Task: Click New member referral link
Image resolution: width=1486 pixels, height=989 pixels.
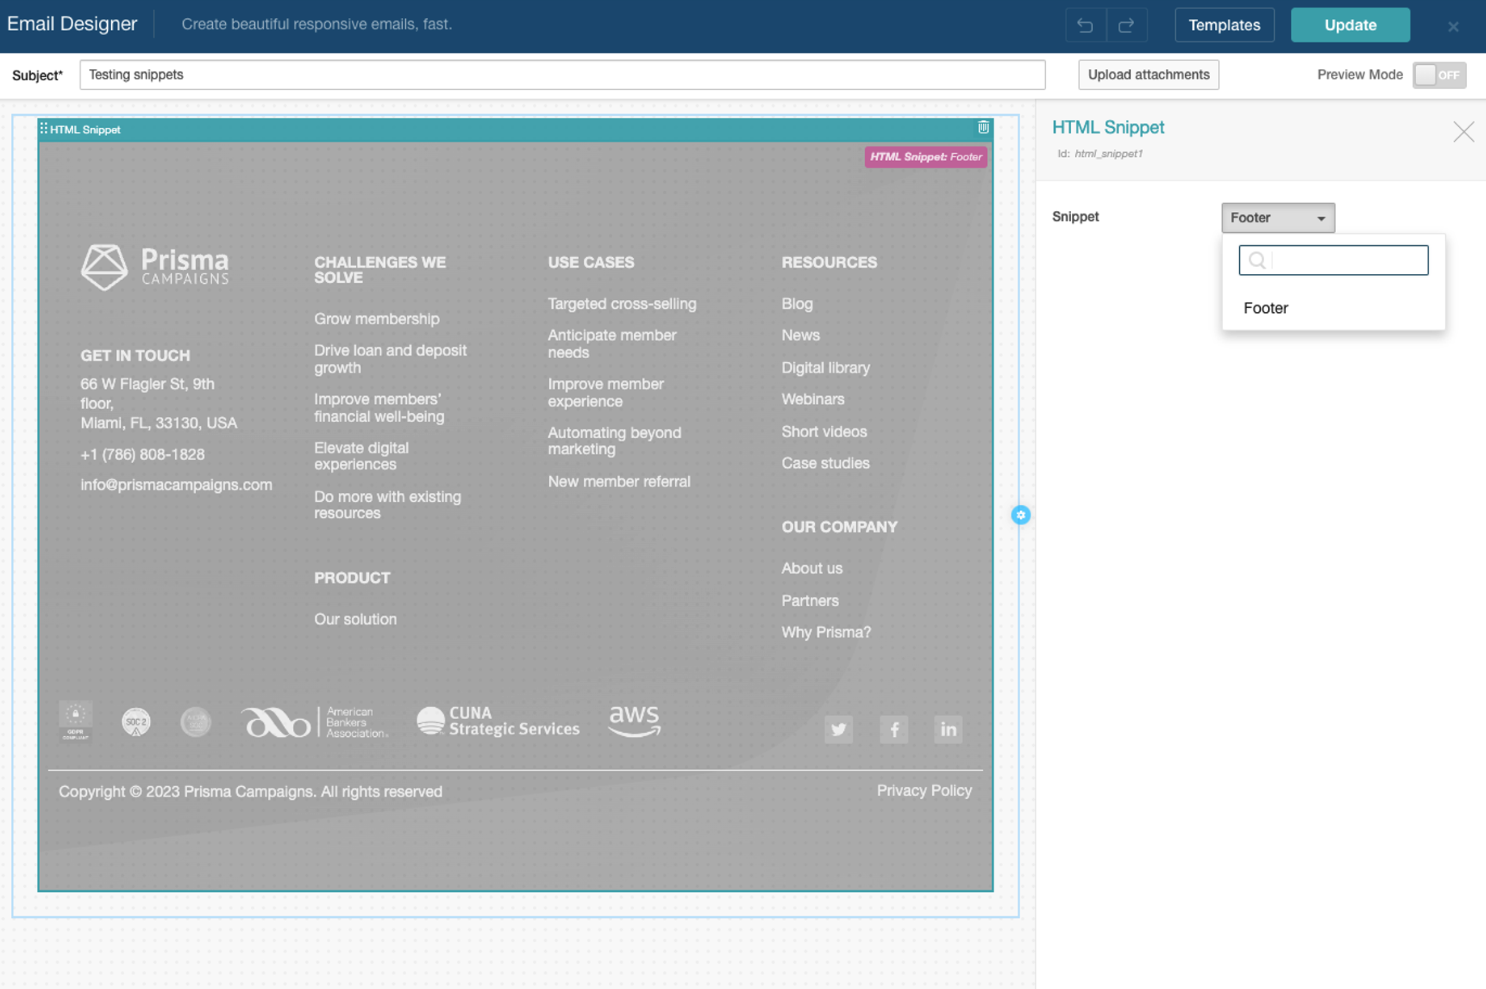Action: [619, 482]
